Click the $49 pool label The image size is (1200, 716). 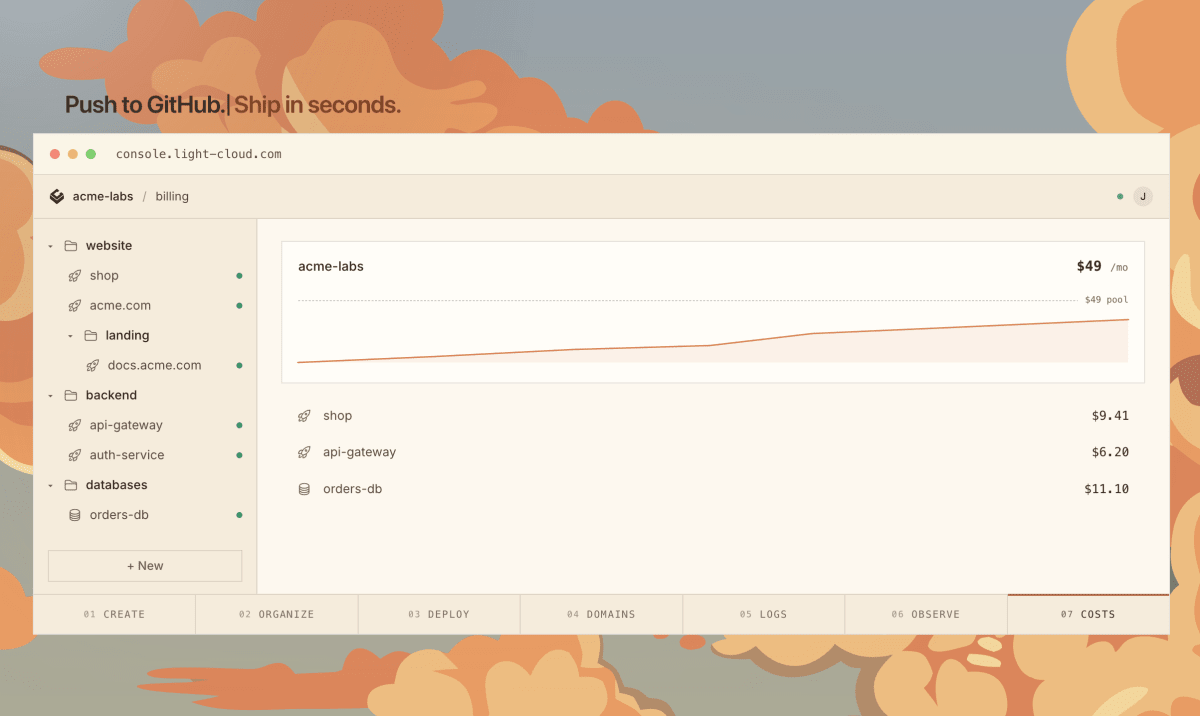[x=1106, y=300]
